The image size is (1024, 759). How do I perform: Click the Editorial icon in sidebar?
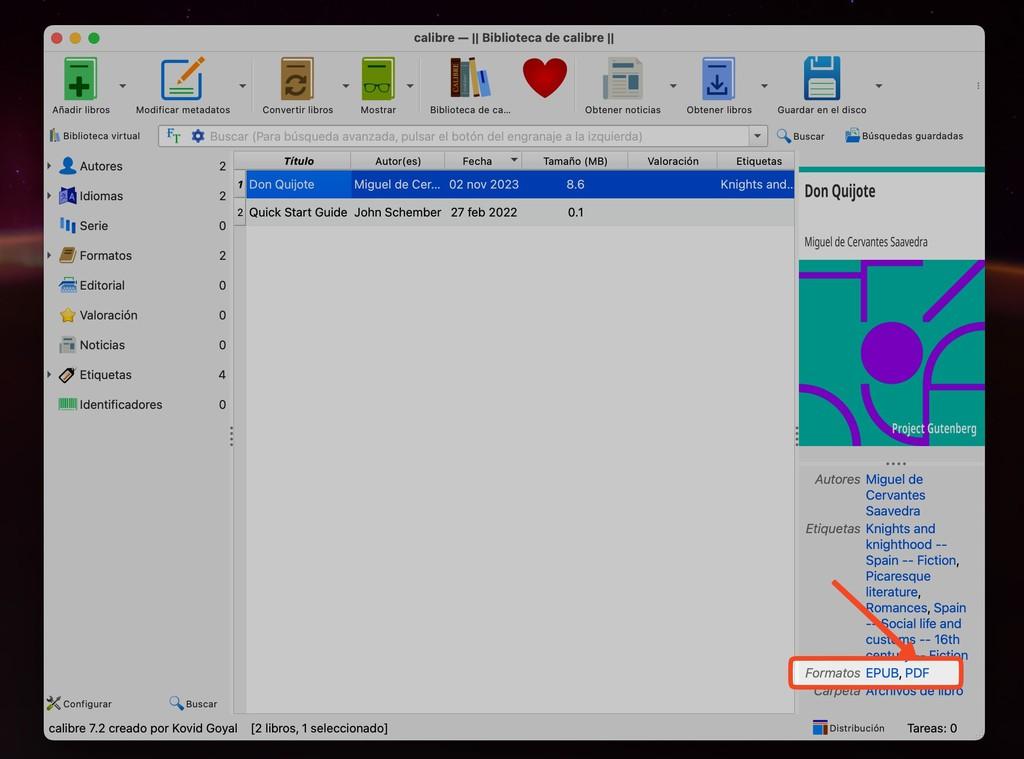tap(67, 285)
